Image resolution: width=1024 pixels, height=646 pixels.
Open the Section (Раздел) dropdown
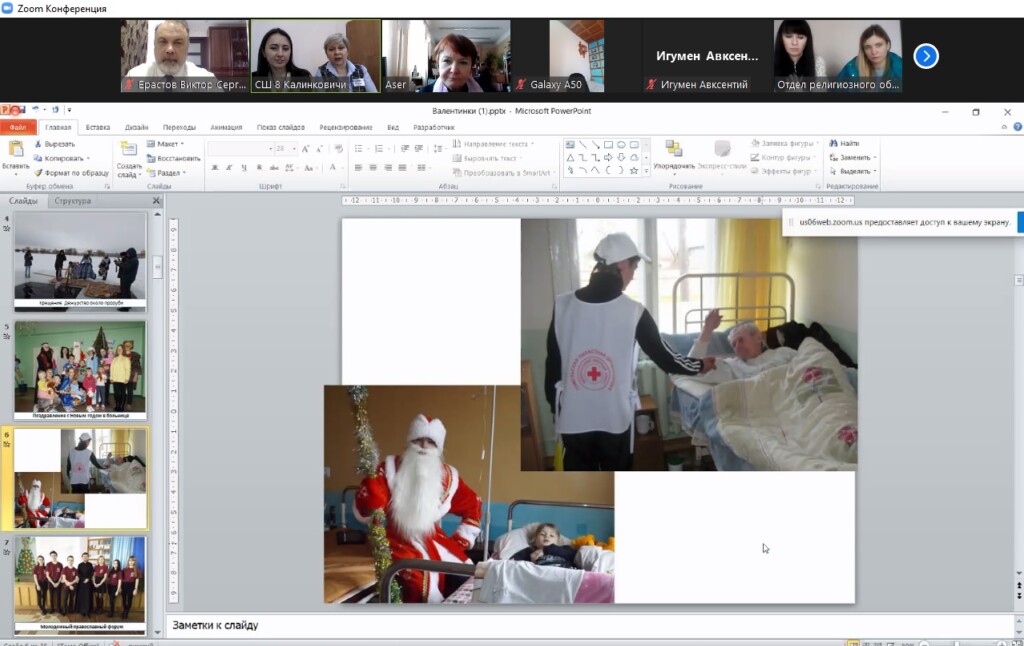[167, 173]
